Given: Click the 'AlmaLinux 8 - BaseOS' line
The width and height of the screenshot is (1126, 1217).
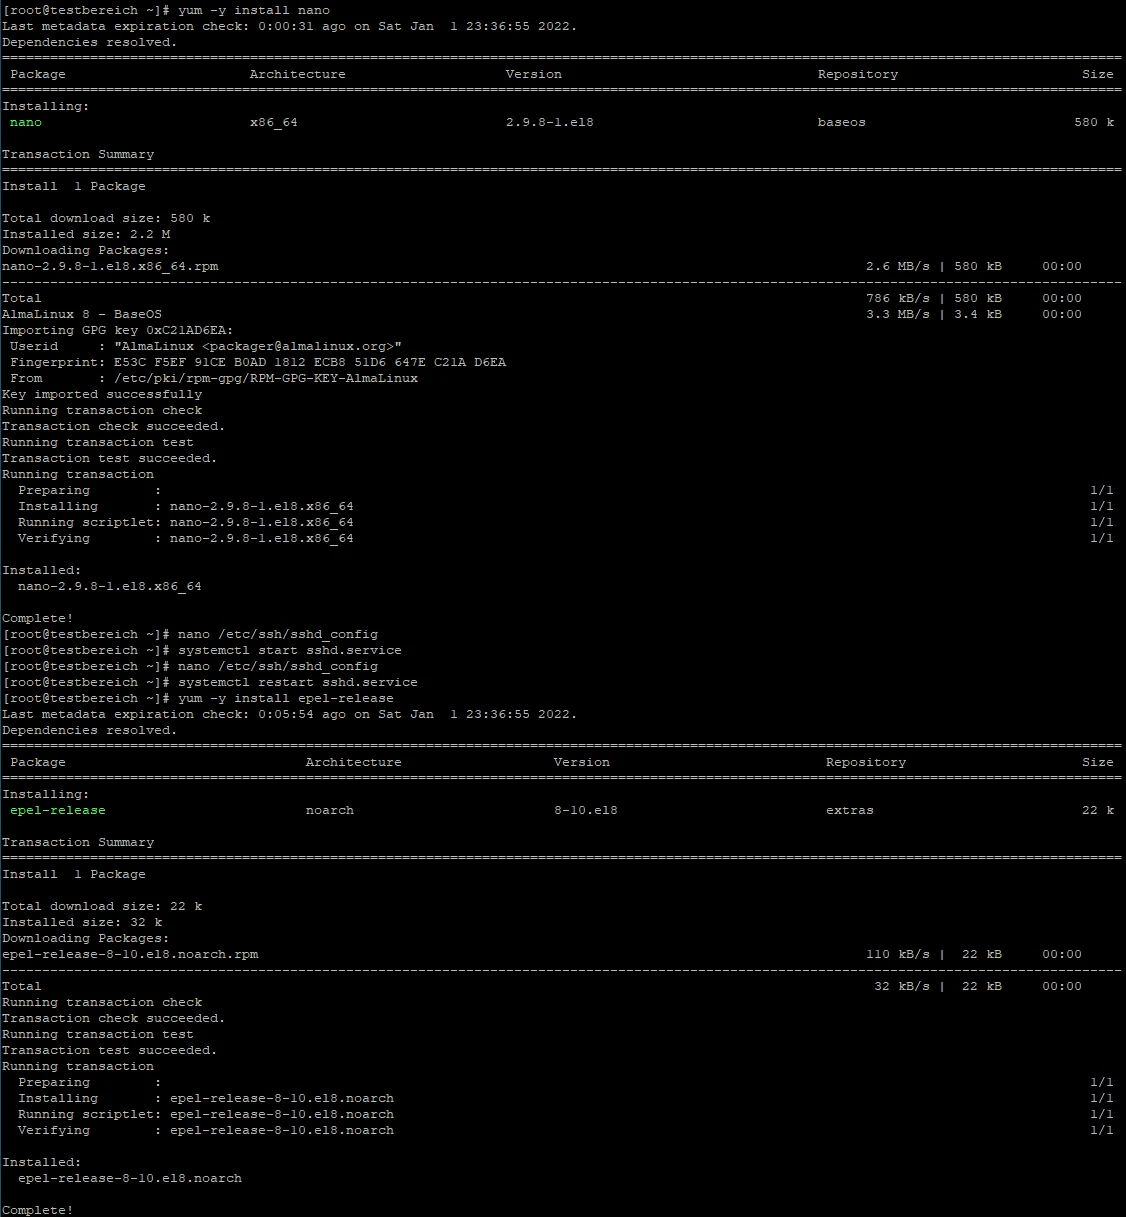Looking at the screenshot, I should [x=82, y=314].
